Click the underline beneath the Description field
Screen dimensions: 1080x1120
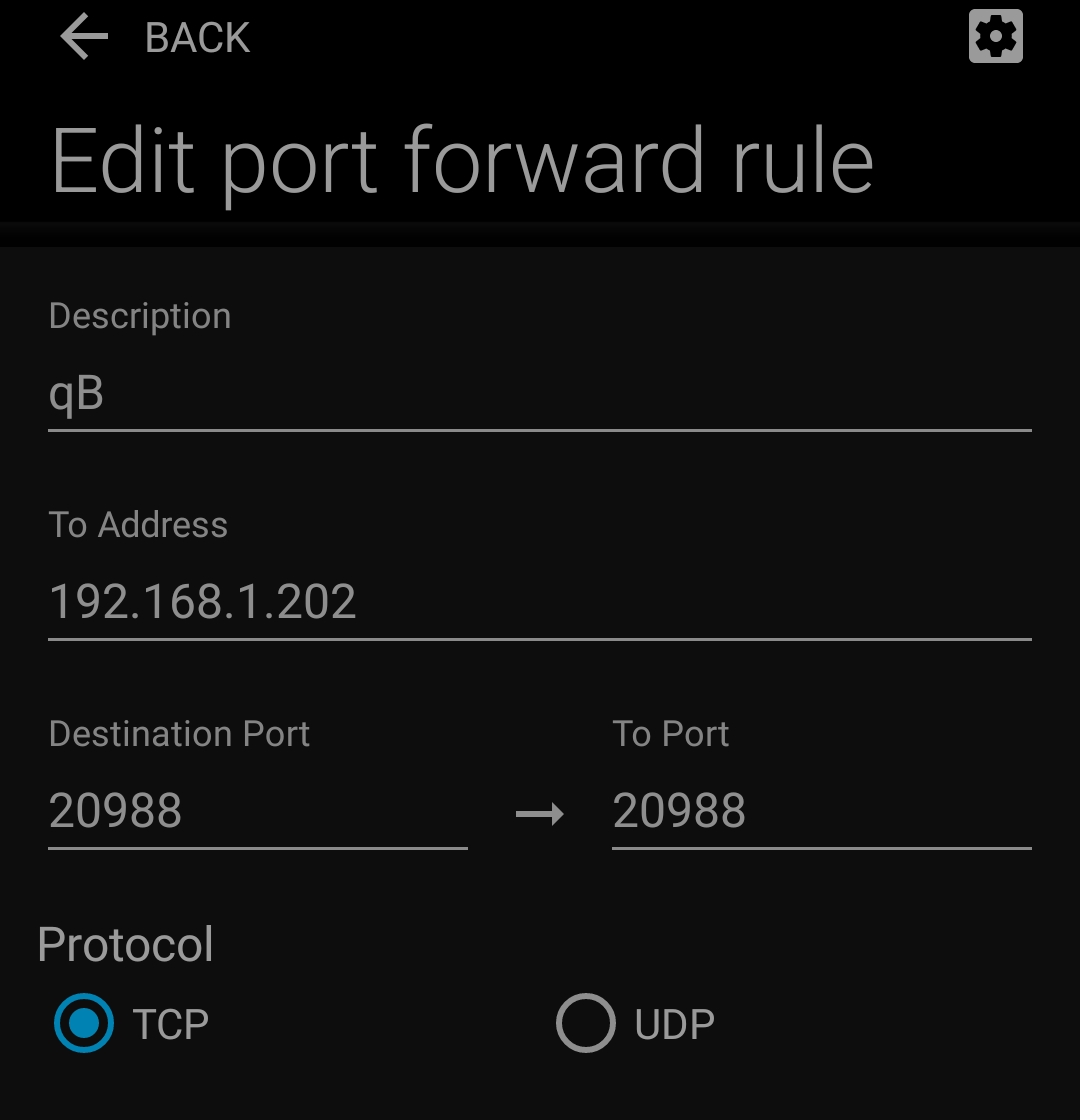[539, 430]
